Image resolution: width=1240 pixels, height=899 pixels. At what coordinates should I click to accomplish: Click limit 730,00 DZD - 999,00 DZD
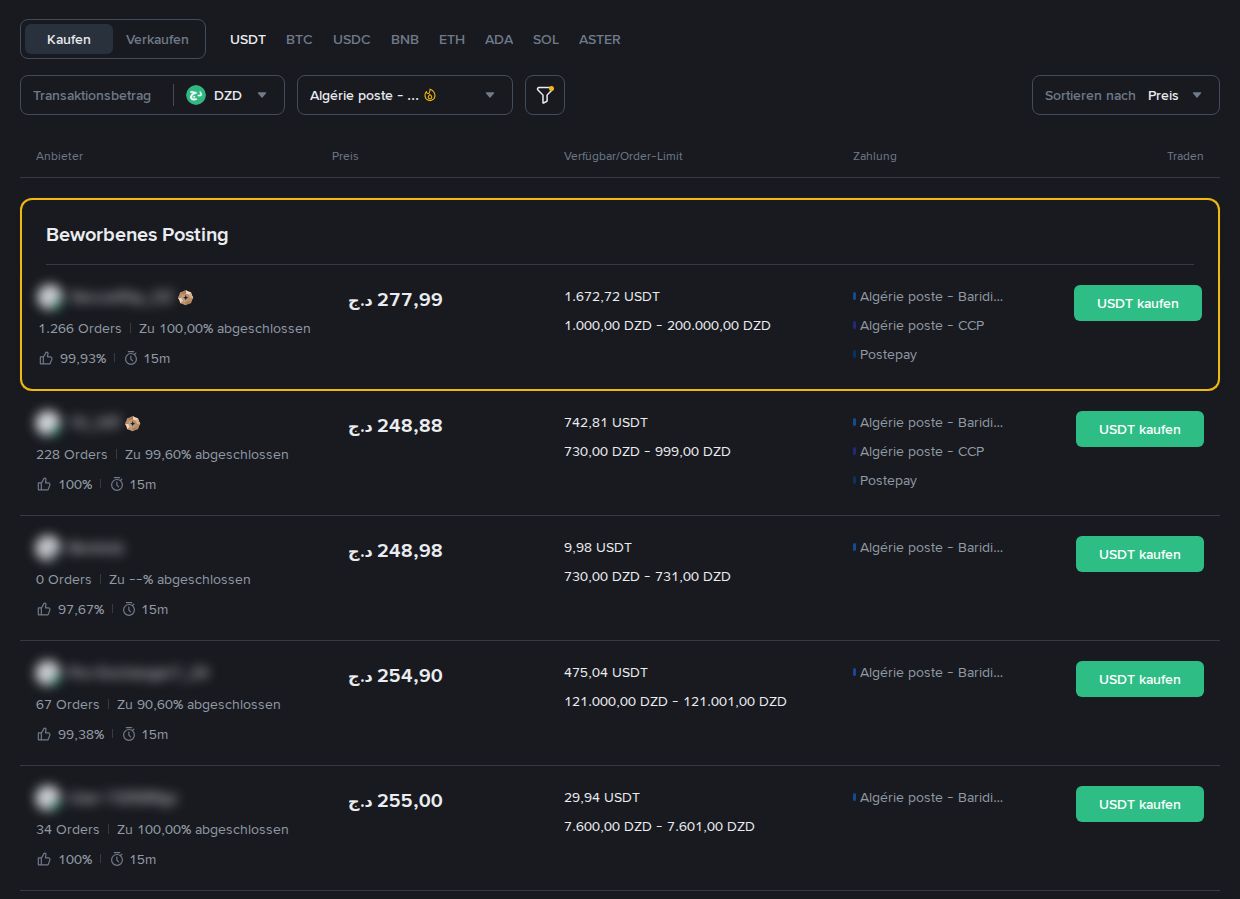pyautogui.click(x=647, y=452)
